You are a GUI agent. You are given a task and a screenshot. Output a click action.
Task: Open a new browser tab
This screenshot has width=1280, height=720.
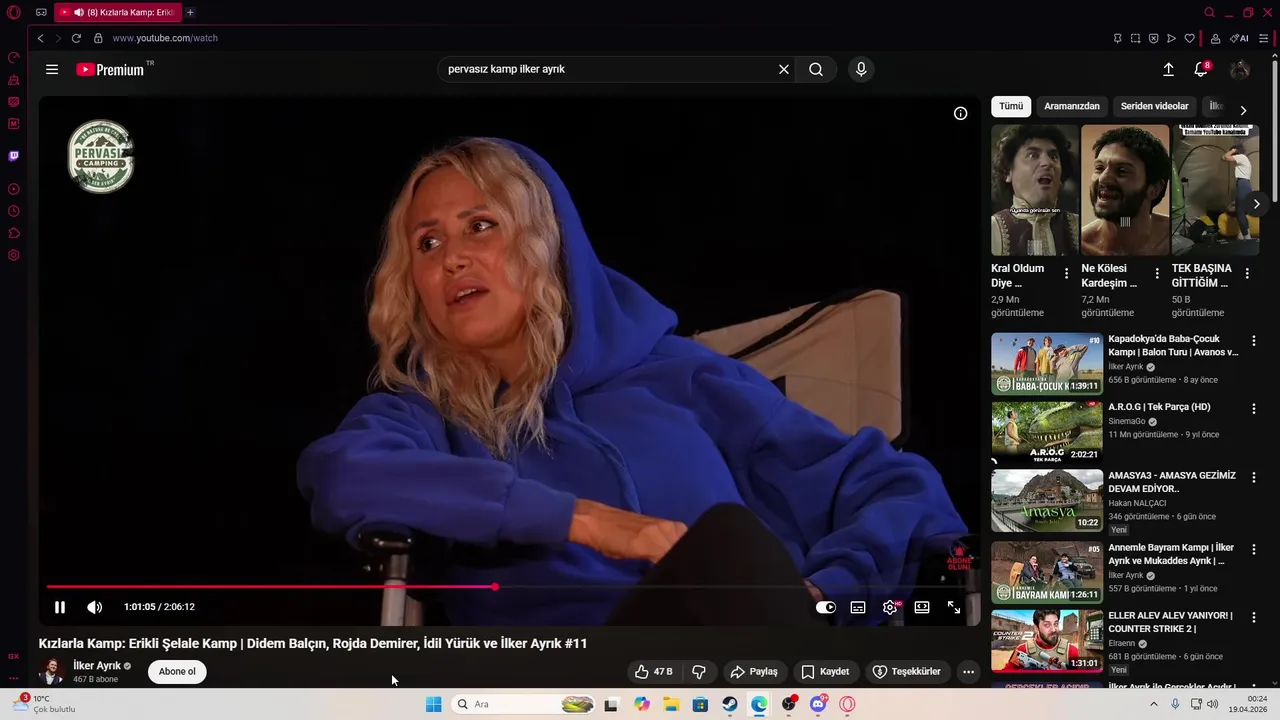[x=190, y=13]
